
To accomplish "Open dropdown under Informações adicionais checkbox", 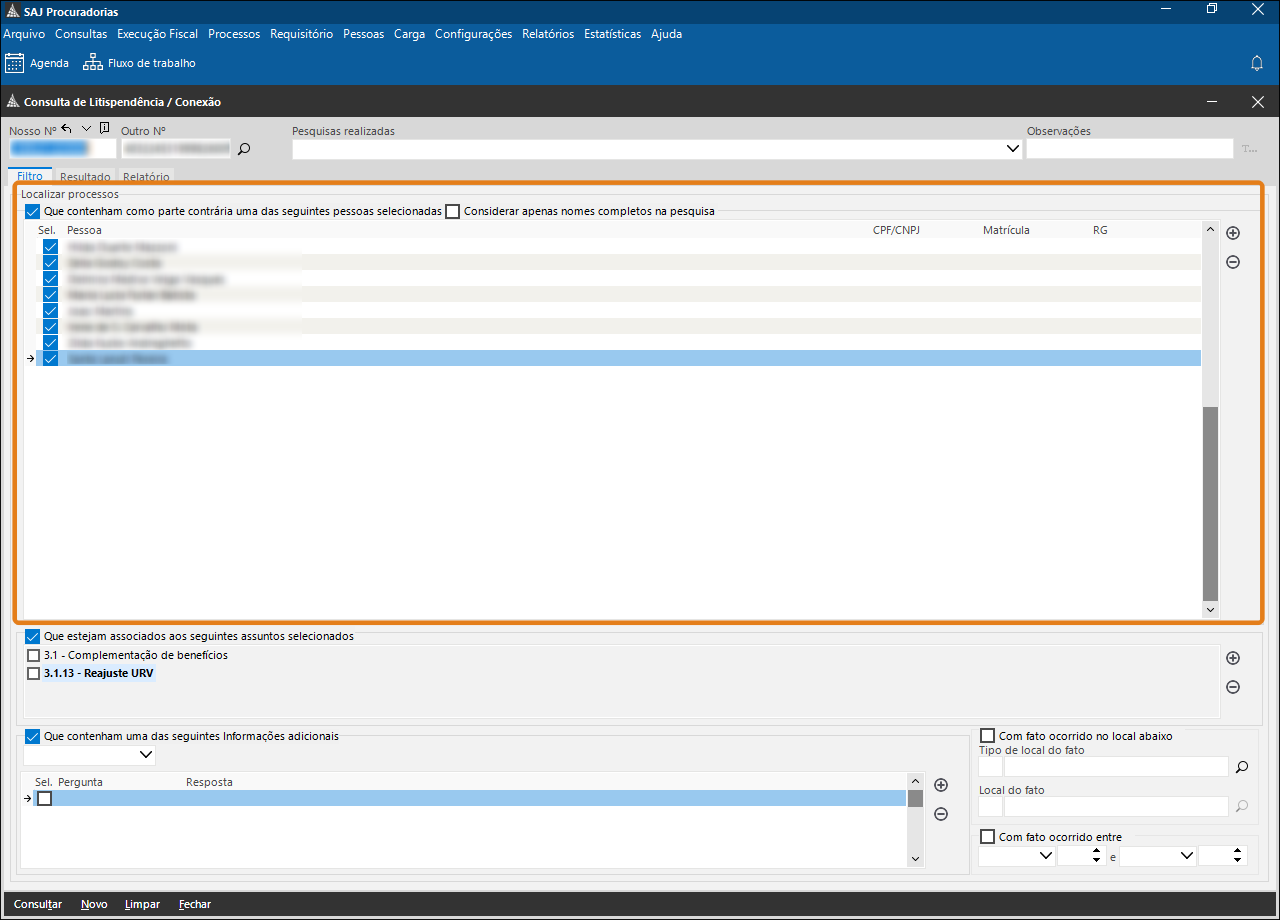I will tap(146, 754).
